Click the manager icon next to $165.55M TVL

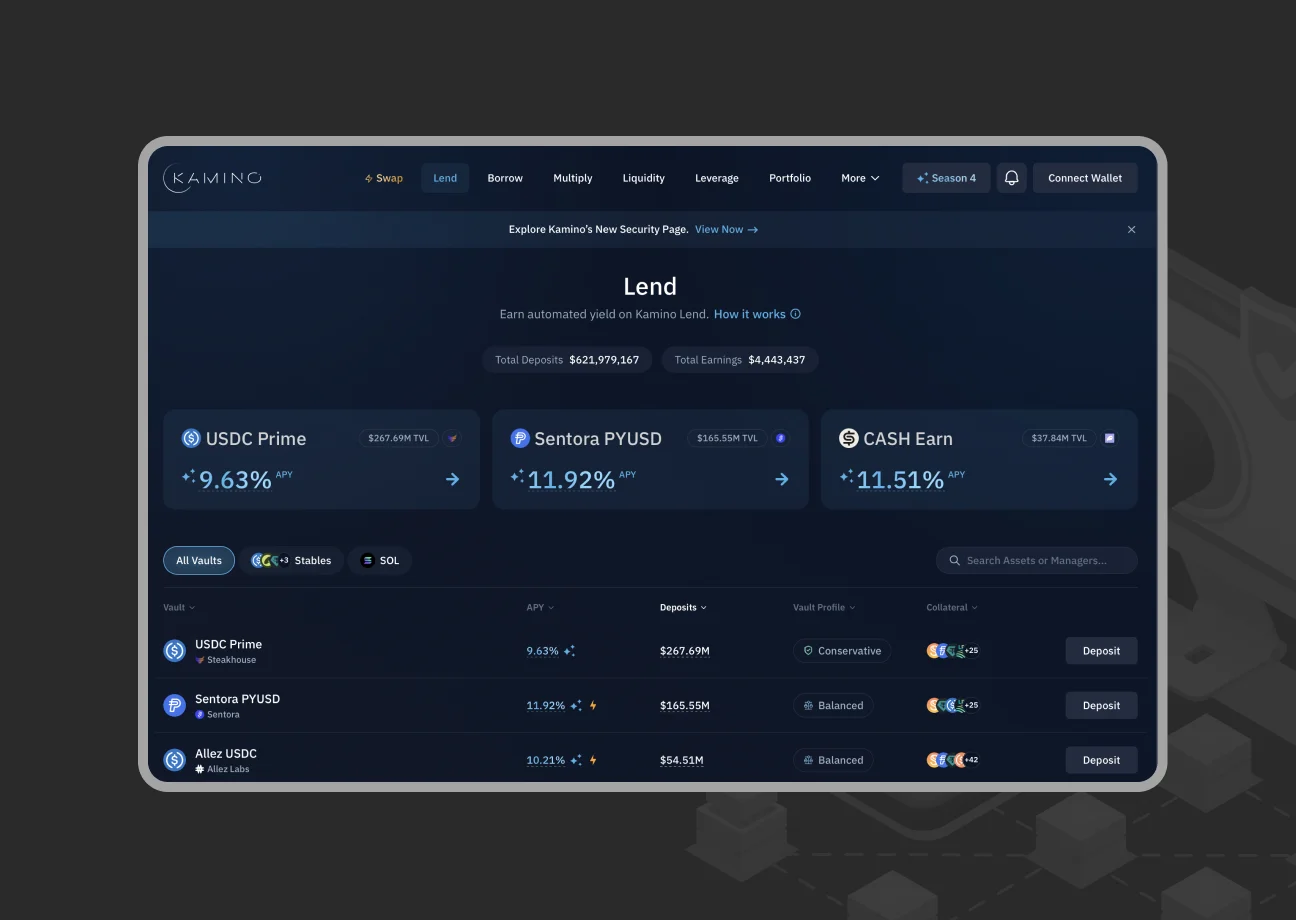coord(781,438)
